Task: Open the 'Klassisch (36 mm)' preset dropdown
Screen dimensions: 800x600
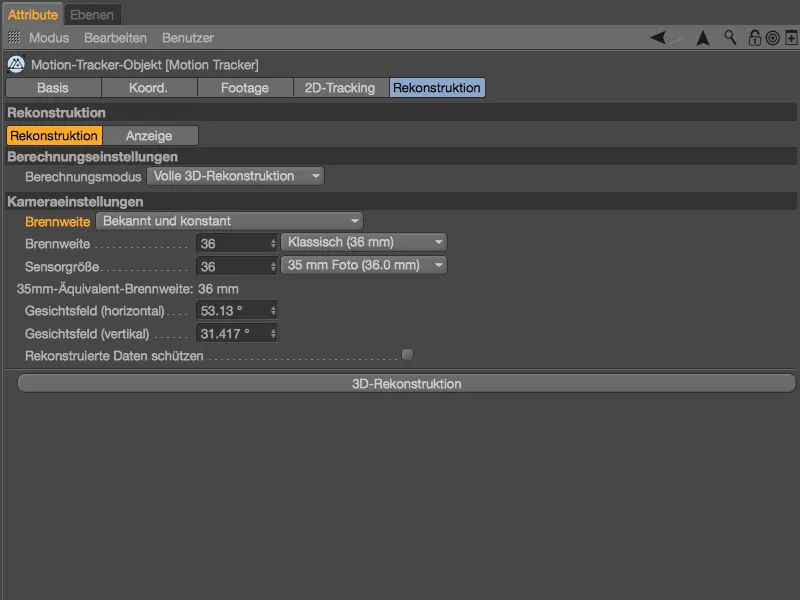Action: [364, 242]
